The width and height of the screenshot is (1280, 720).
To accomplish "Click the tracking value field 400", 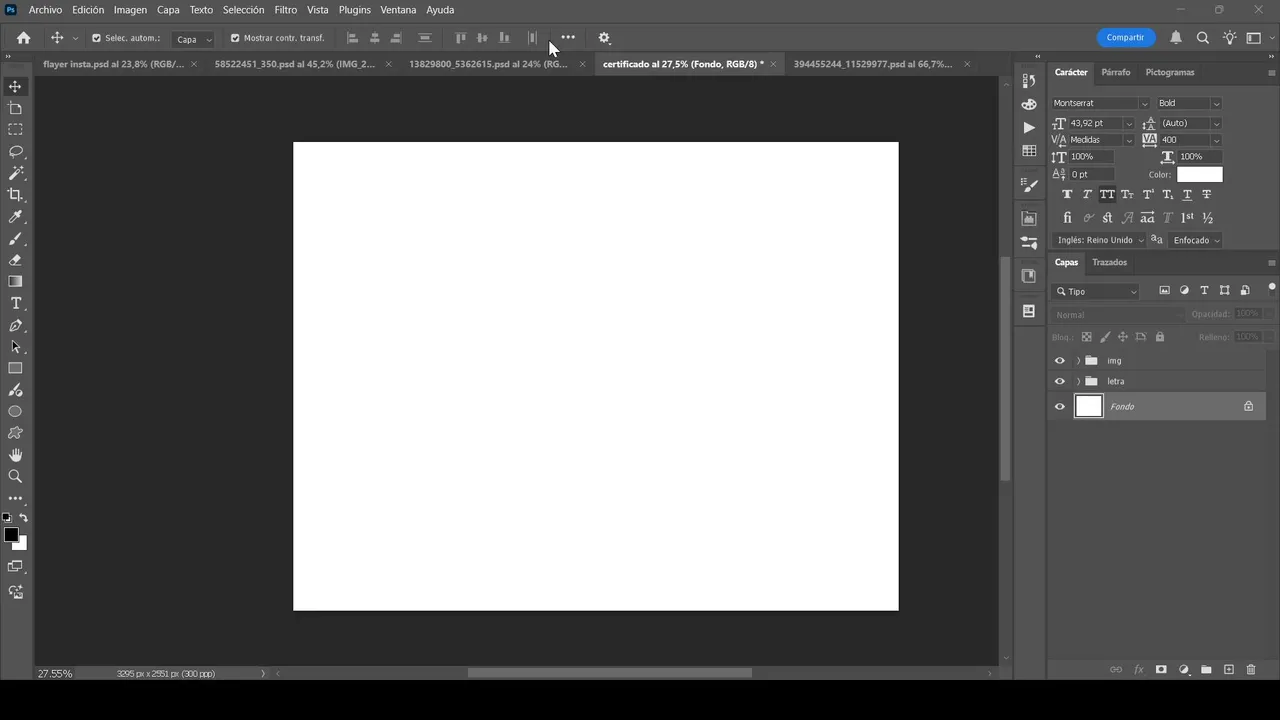I will (x=1184, y=140).
